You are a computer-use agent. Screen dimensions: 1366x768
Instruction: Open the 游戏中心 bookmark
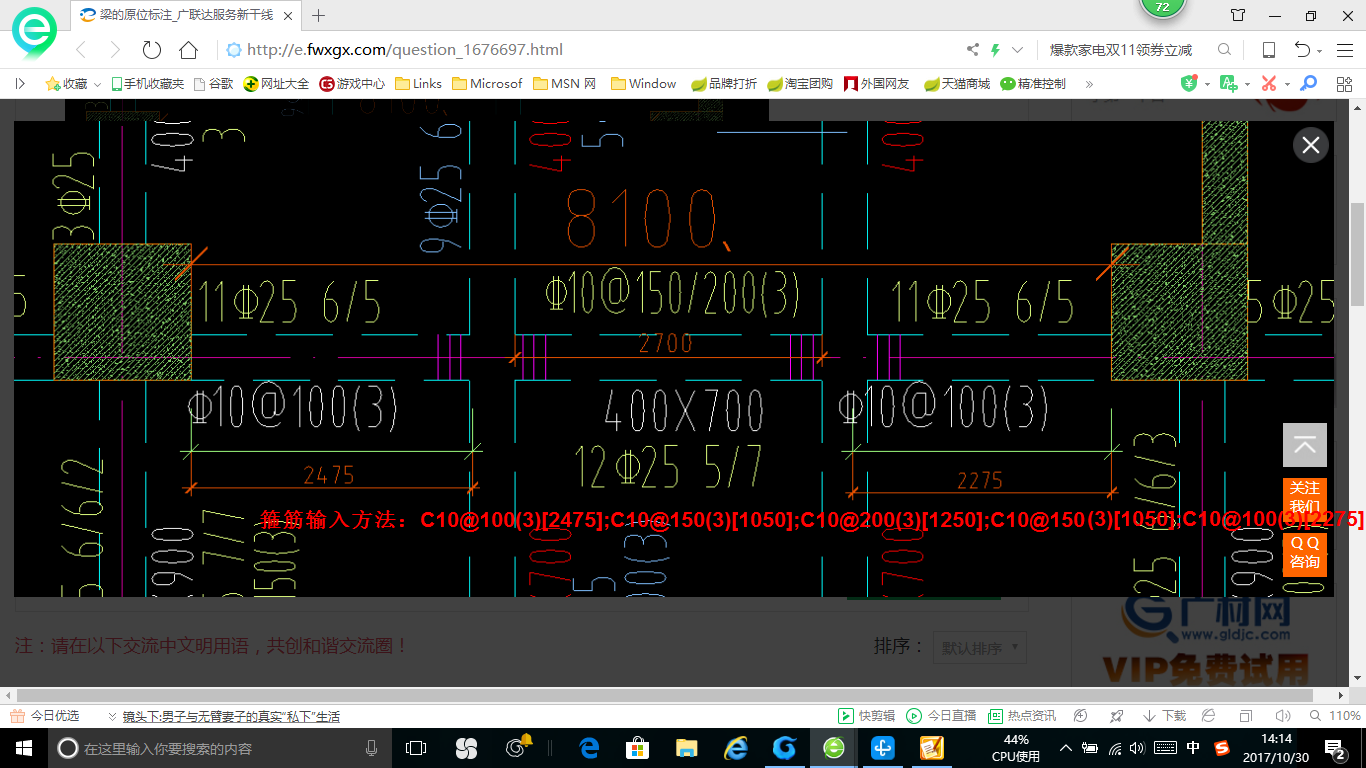tap(352, 84)
